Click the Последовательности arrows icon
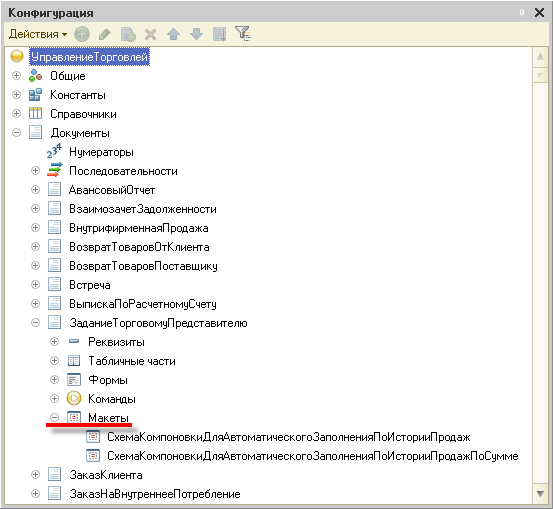This screenshot has height=509, width=553. point(54,170)
